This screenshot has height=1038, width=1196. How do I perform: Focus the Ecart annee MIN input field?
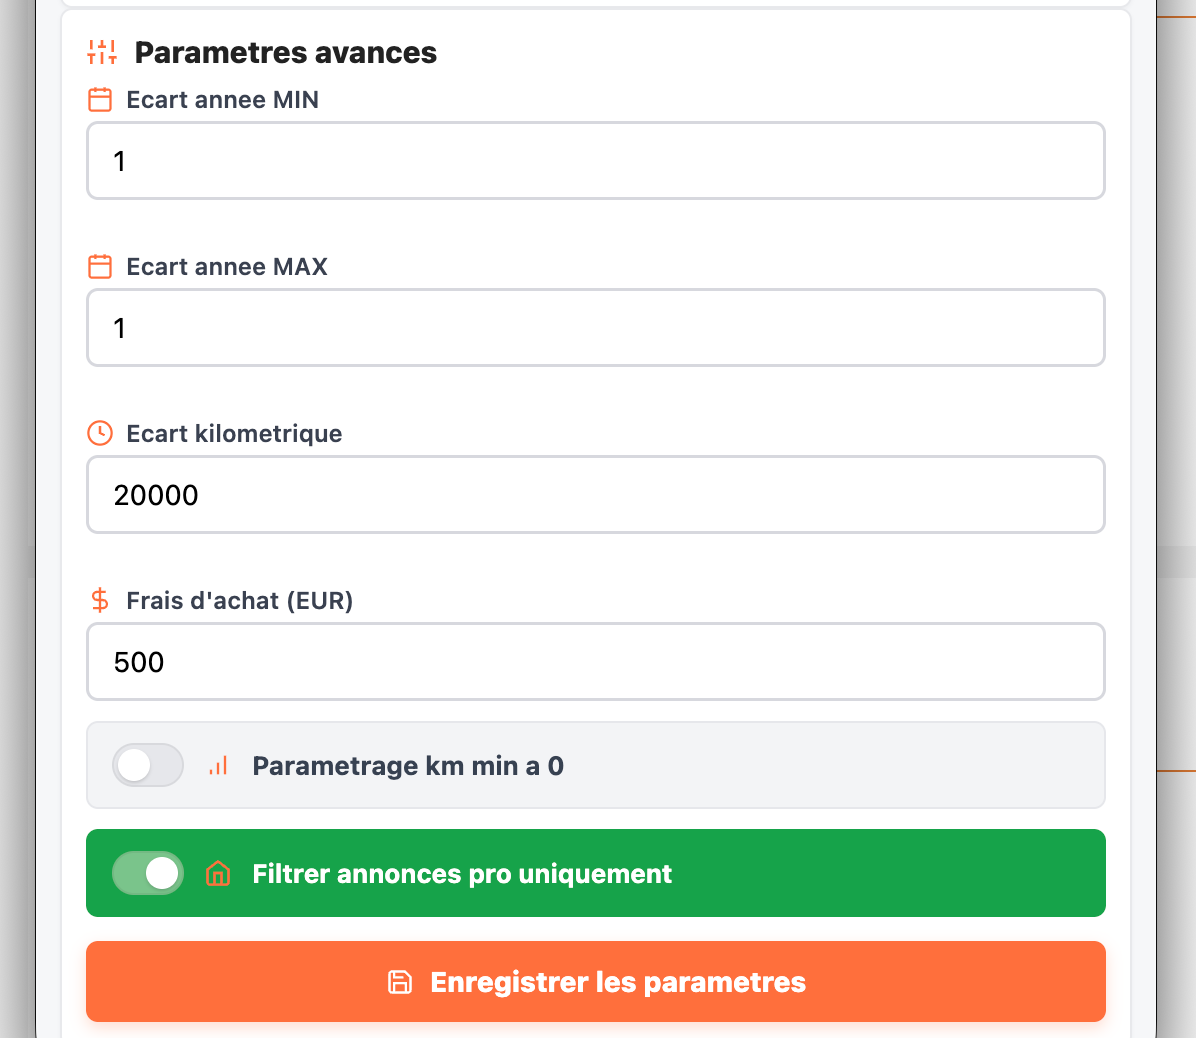click(596, 161)
